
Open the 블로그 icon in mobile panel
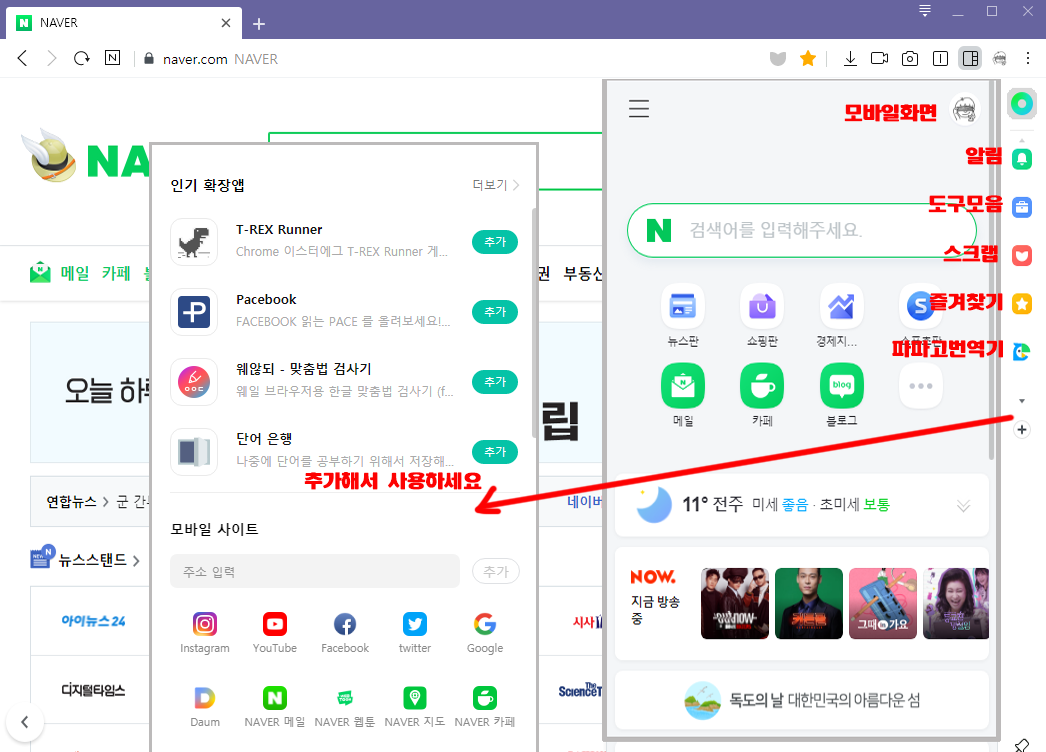pyautogui.click(x=841, y=386)
